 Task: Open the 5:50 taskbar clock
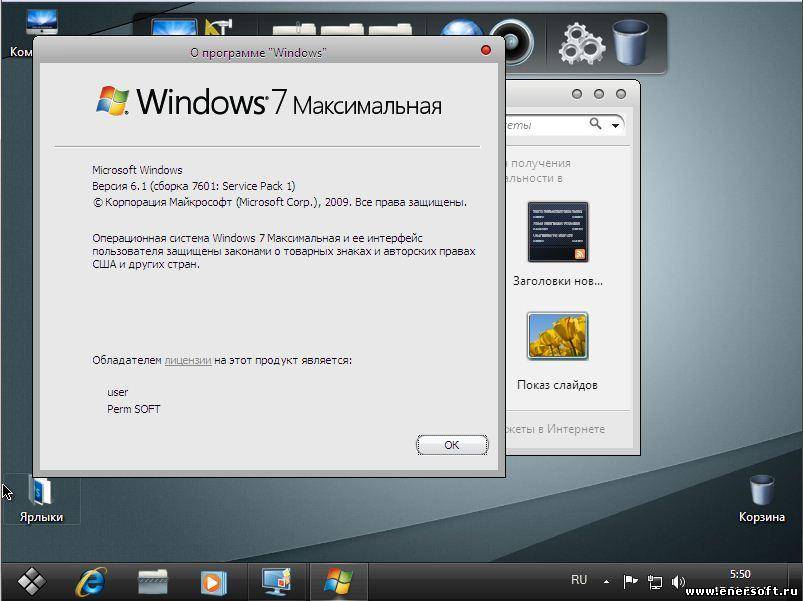coord(740,574)
